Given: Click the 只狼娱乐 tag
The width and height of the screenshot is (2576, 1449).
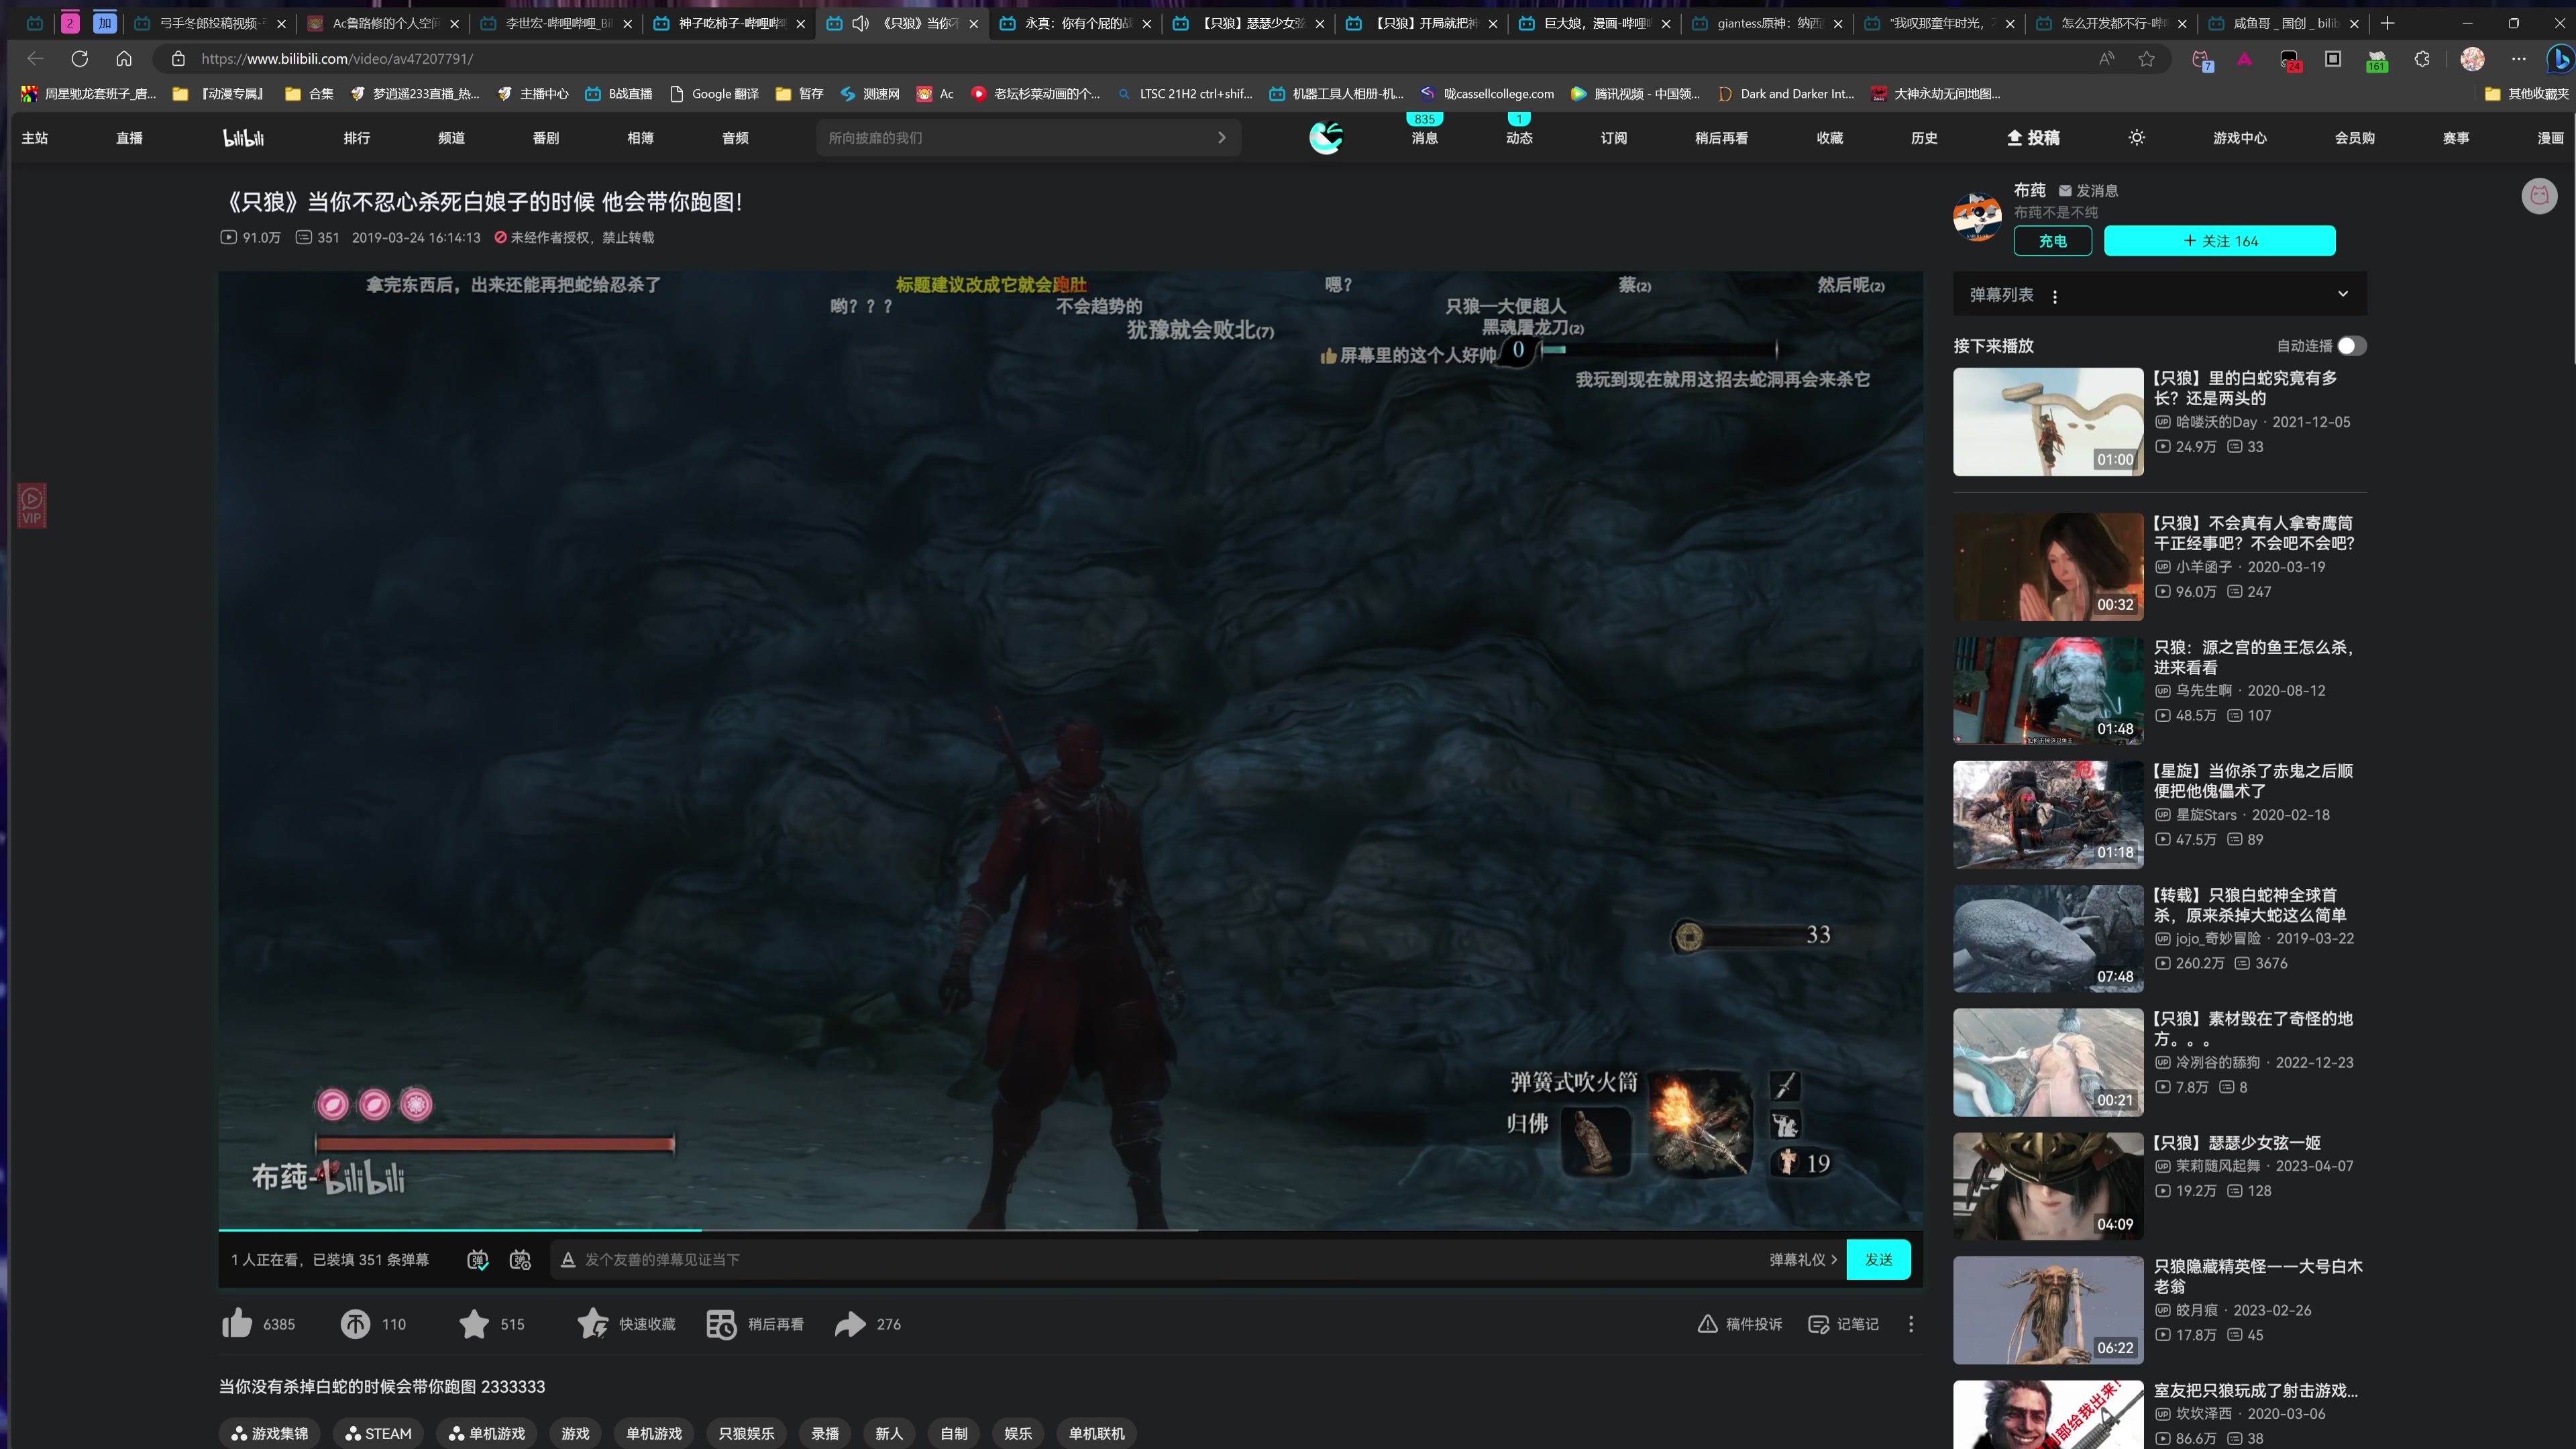Looking at the screenshot, I should pyautogui.click(x=746, y=1433).
